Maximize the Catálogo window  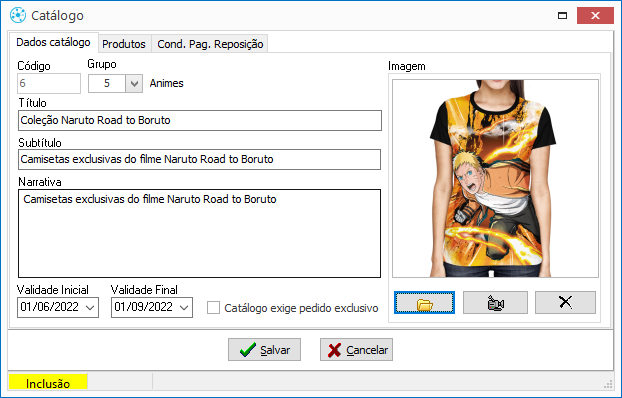pyautogui.click(x=562, y=15)
